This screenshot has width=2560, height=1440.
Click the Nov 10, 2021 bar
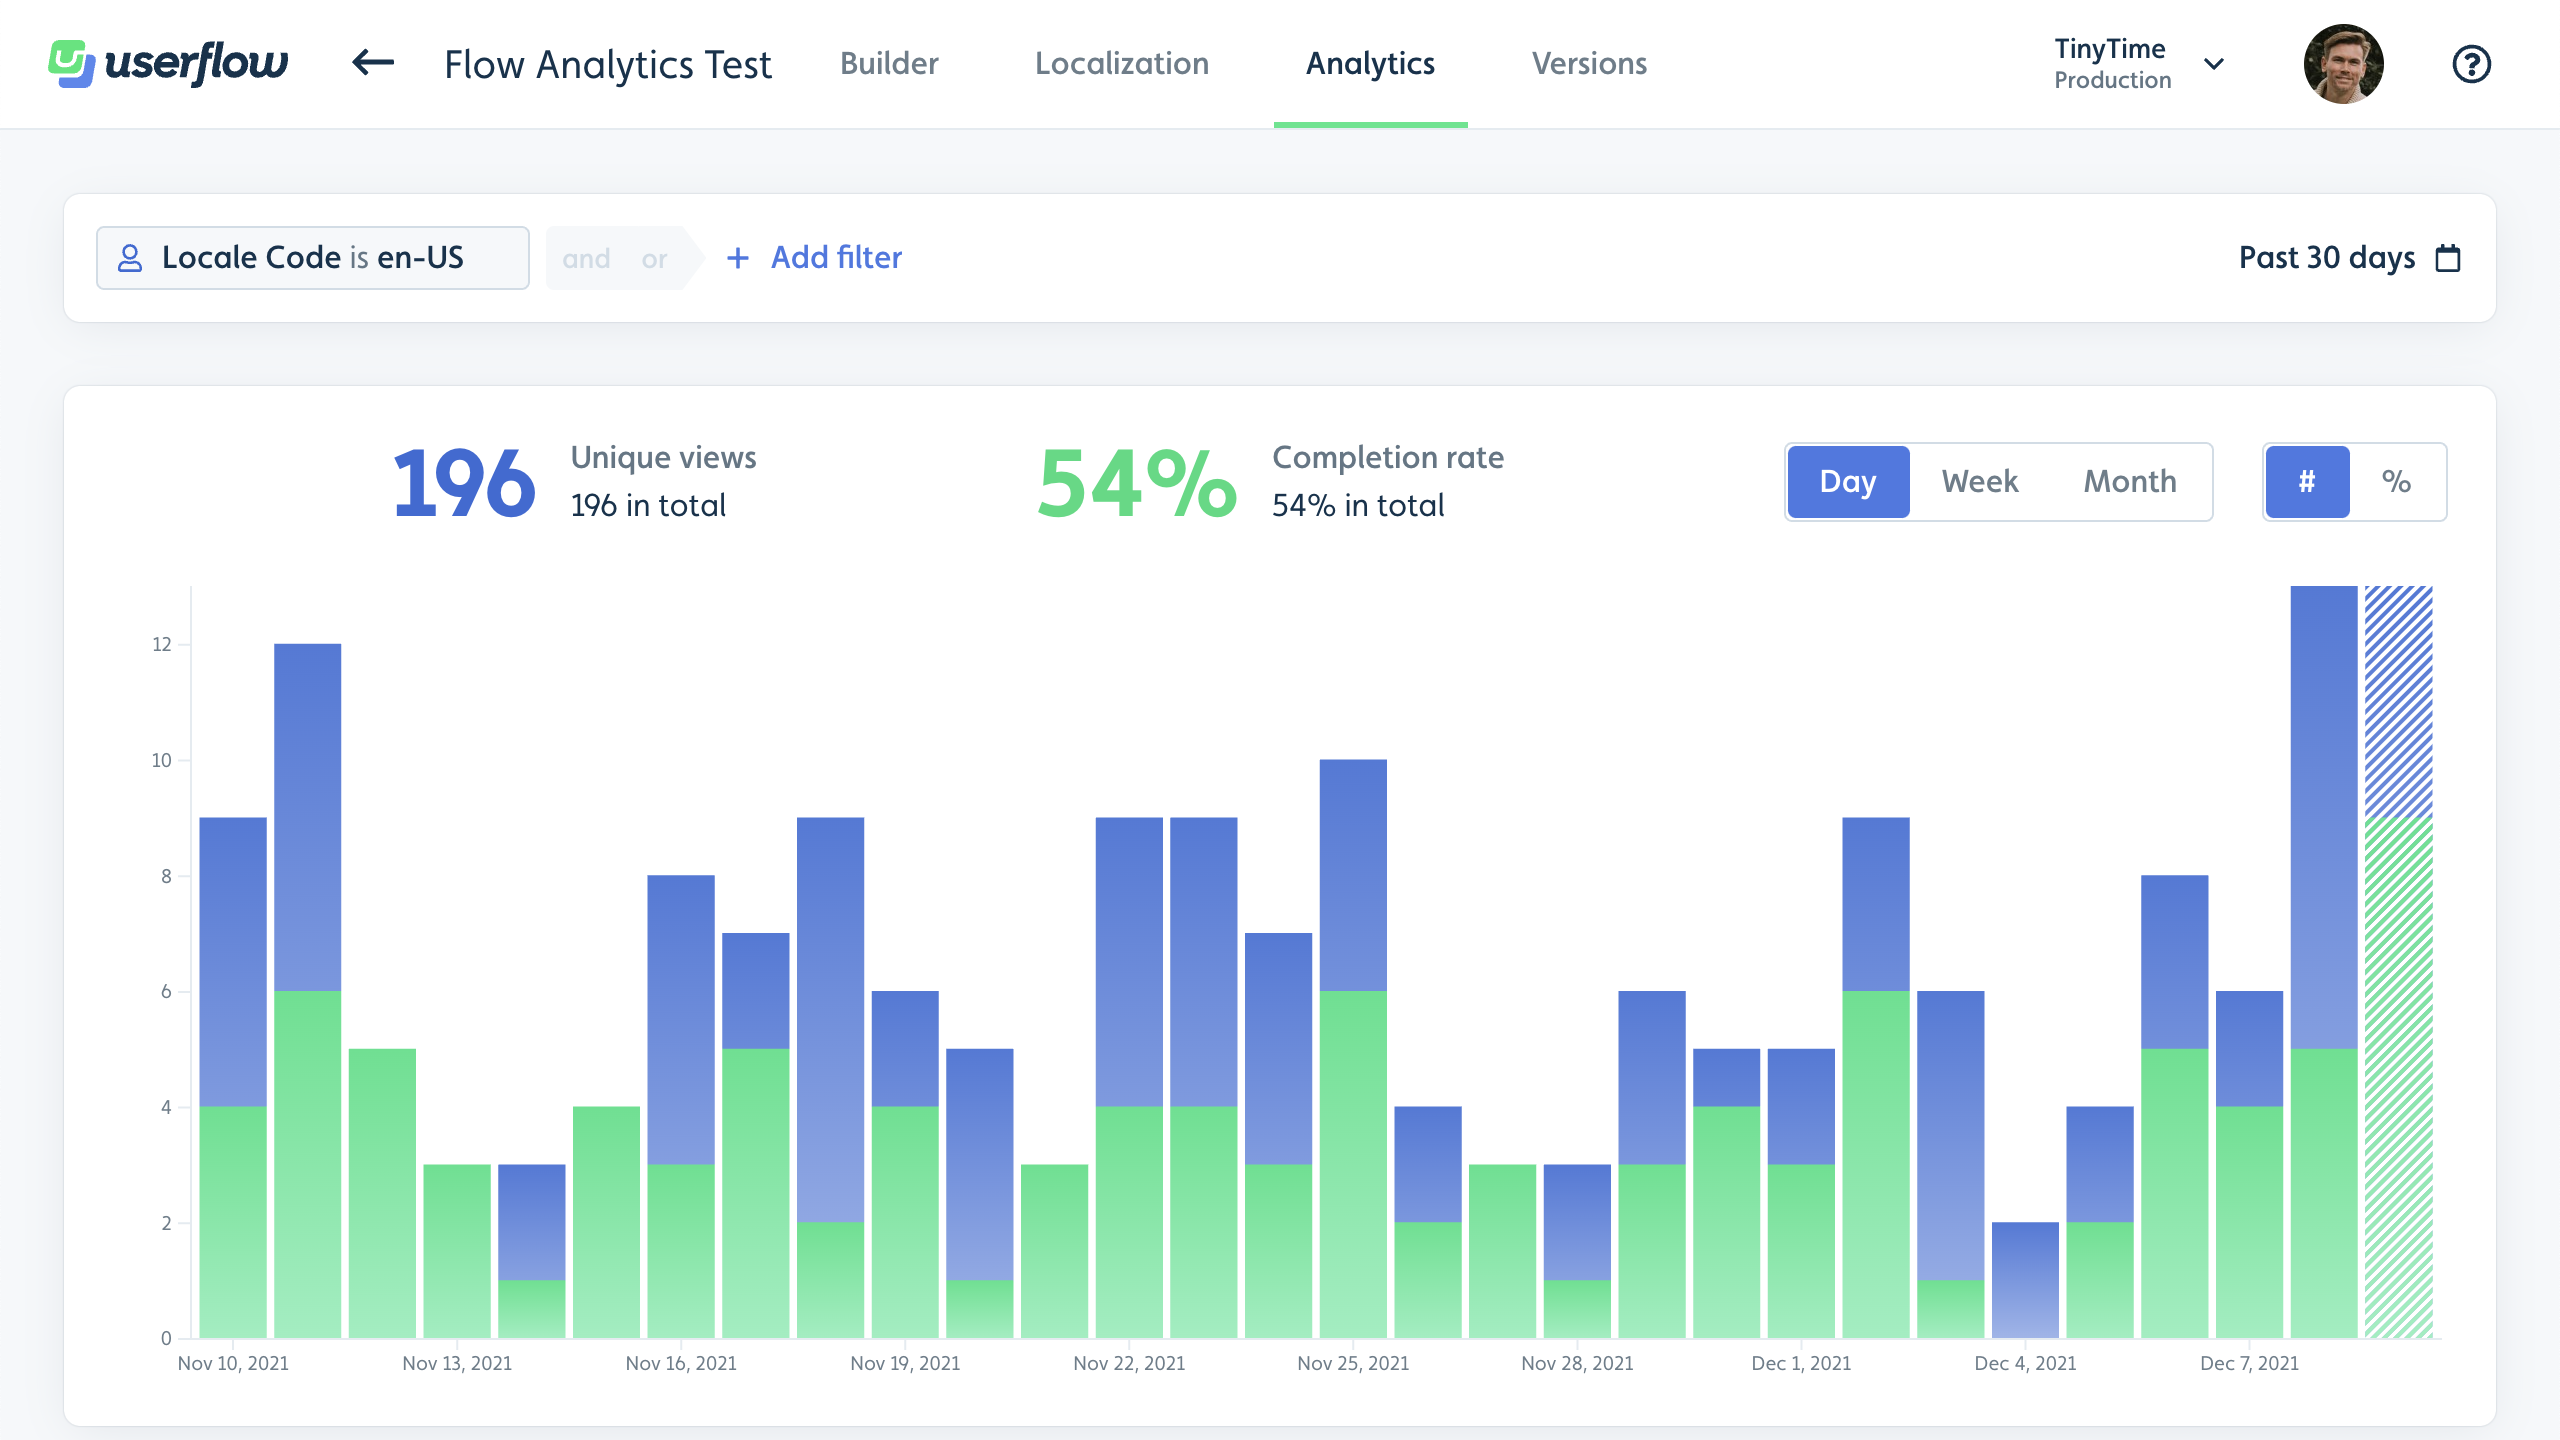coord(233,1078)
